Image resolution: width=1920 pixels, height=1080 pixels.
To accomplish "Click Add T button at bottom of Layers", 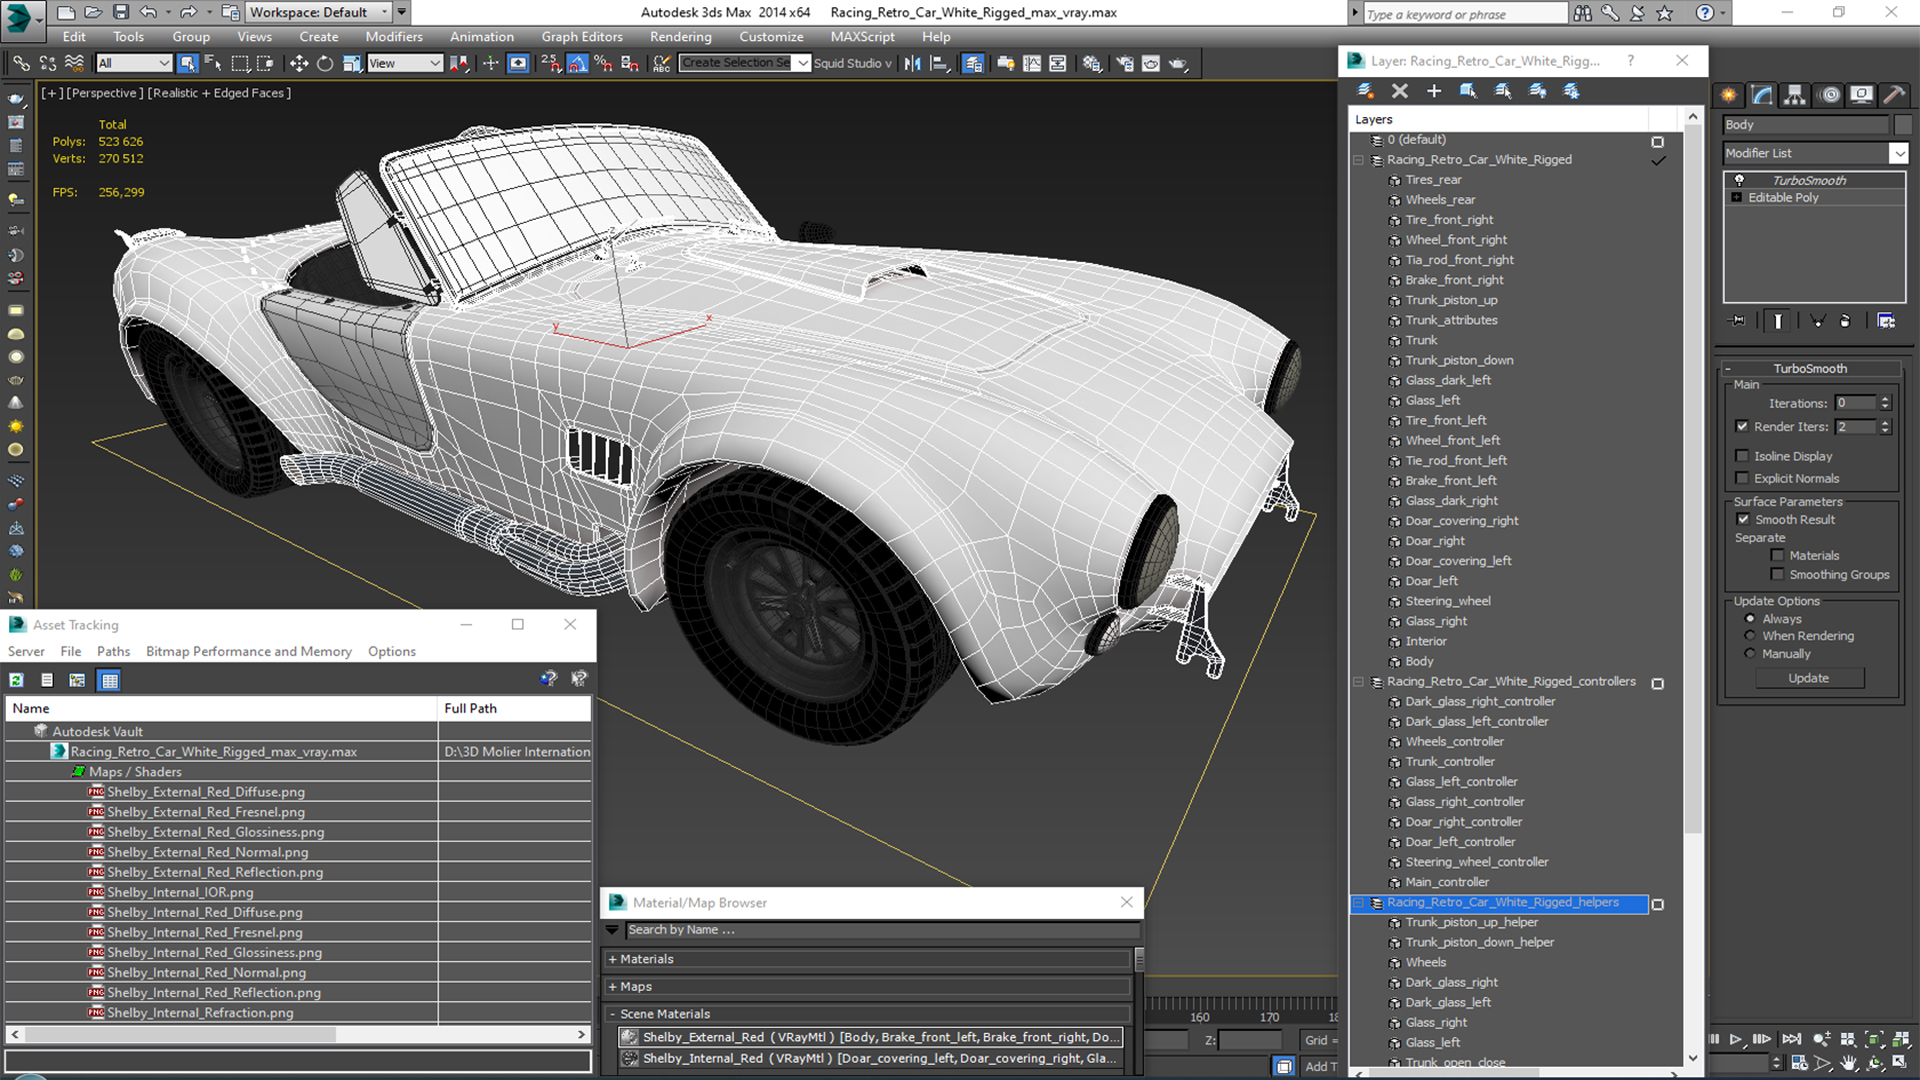I will 1321,1065.
